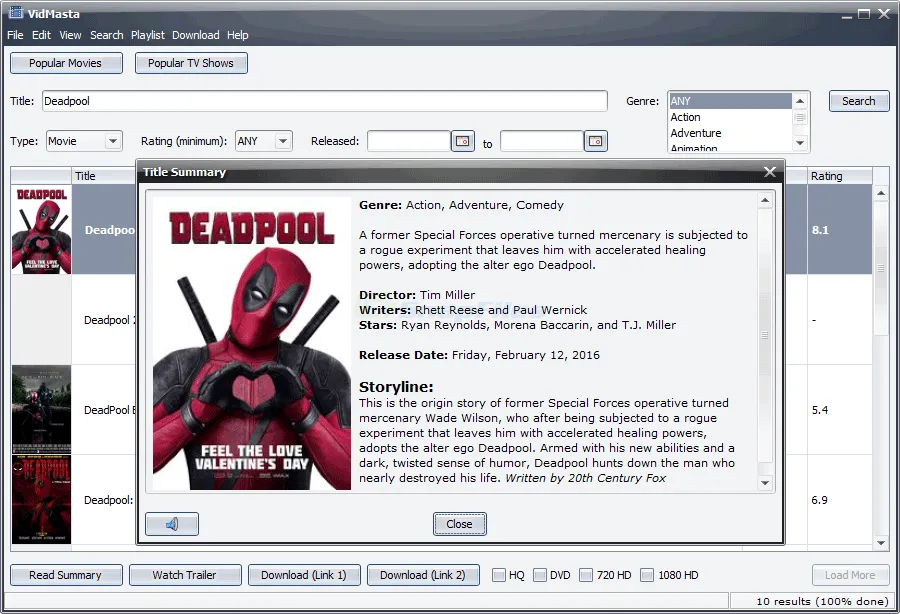Enable the DVD checkbox

tap(540, 575)
